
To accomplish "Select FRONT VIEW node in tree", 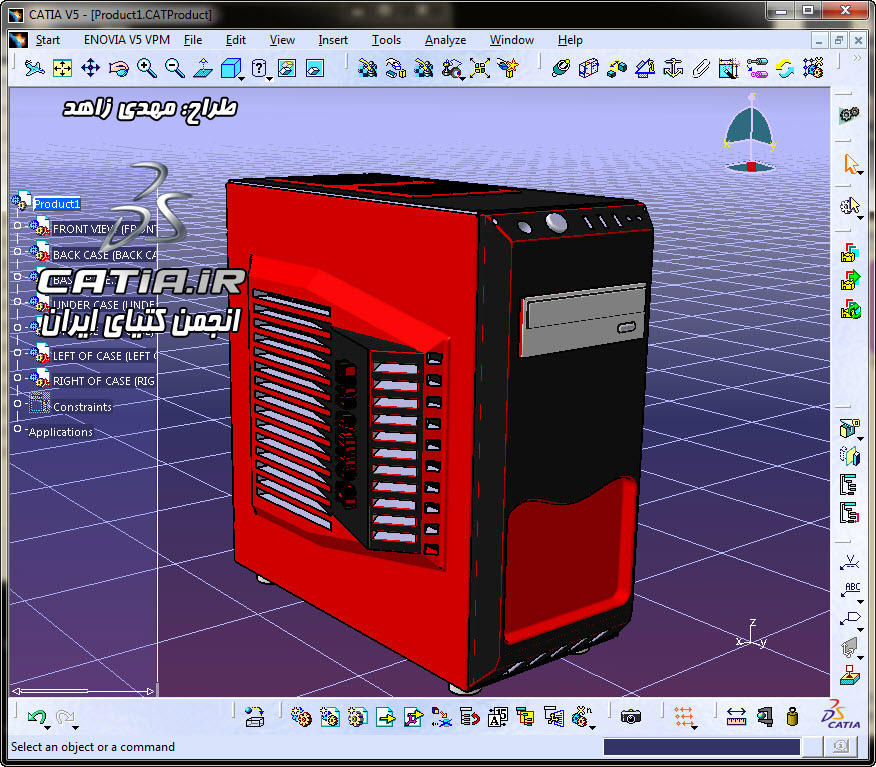I will 104,229.
